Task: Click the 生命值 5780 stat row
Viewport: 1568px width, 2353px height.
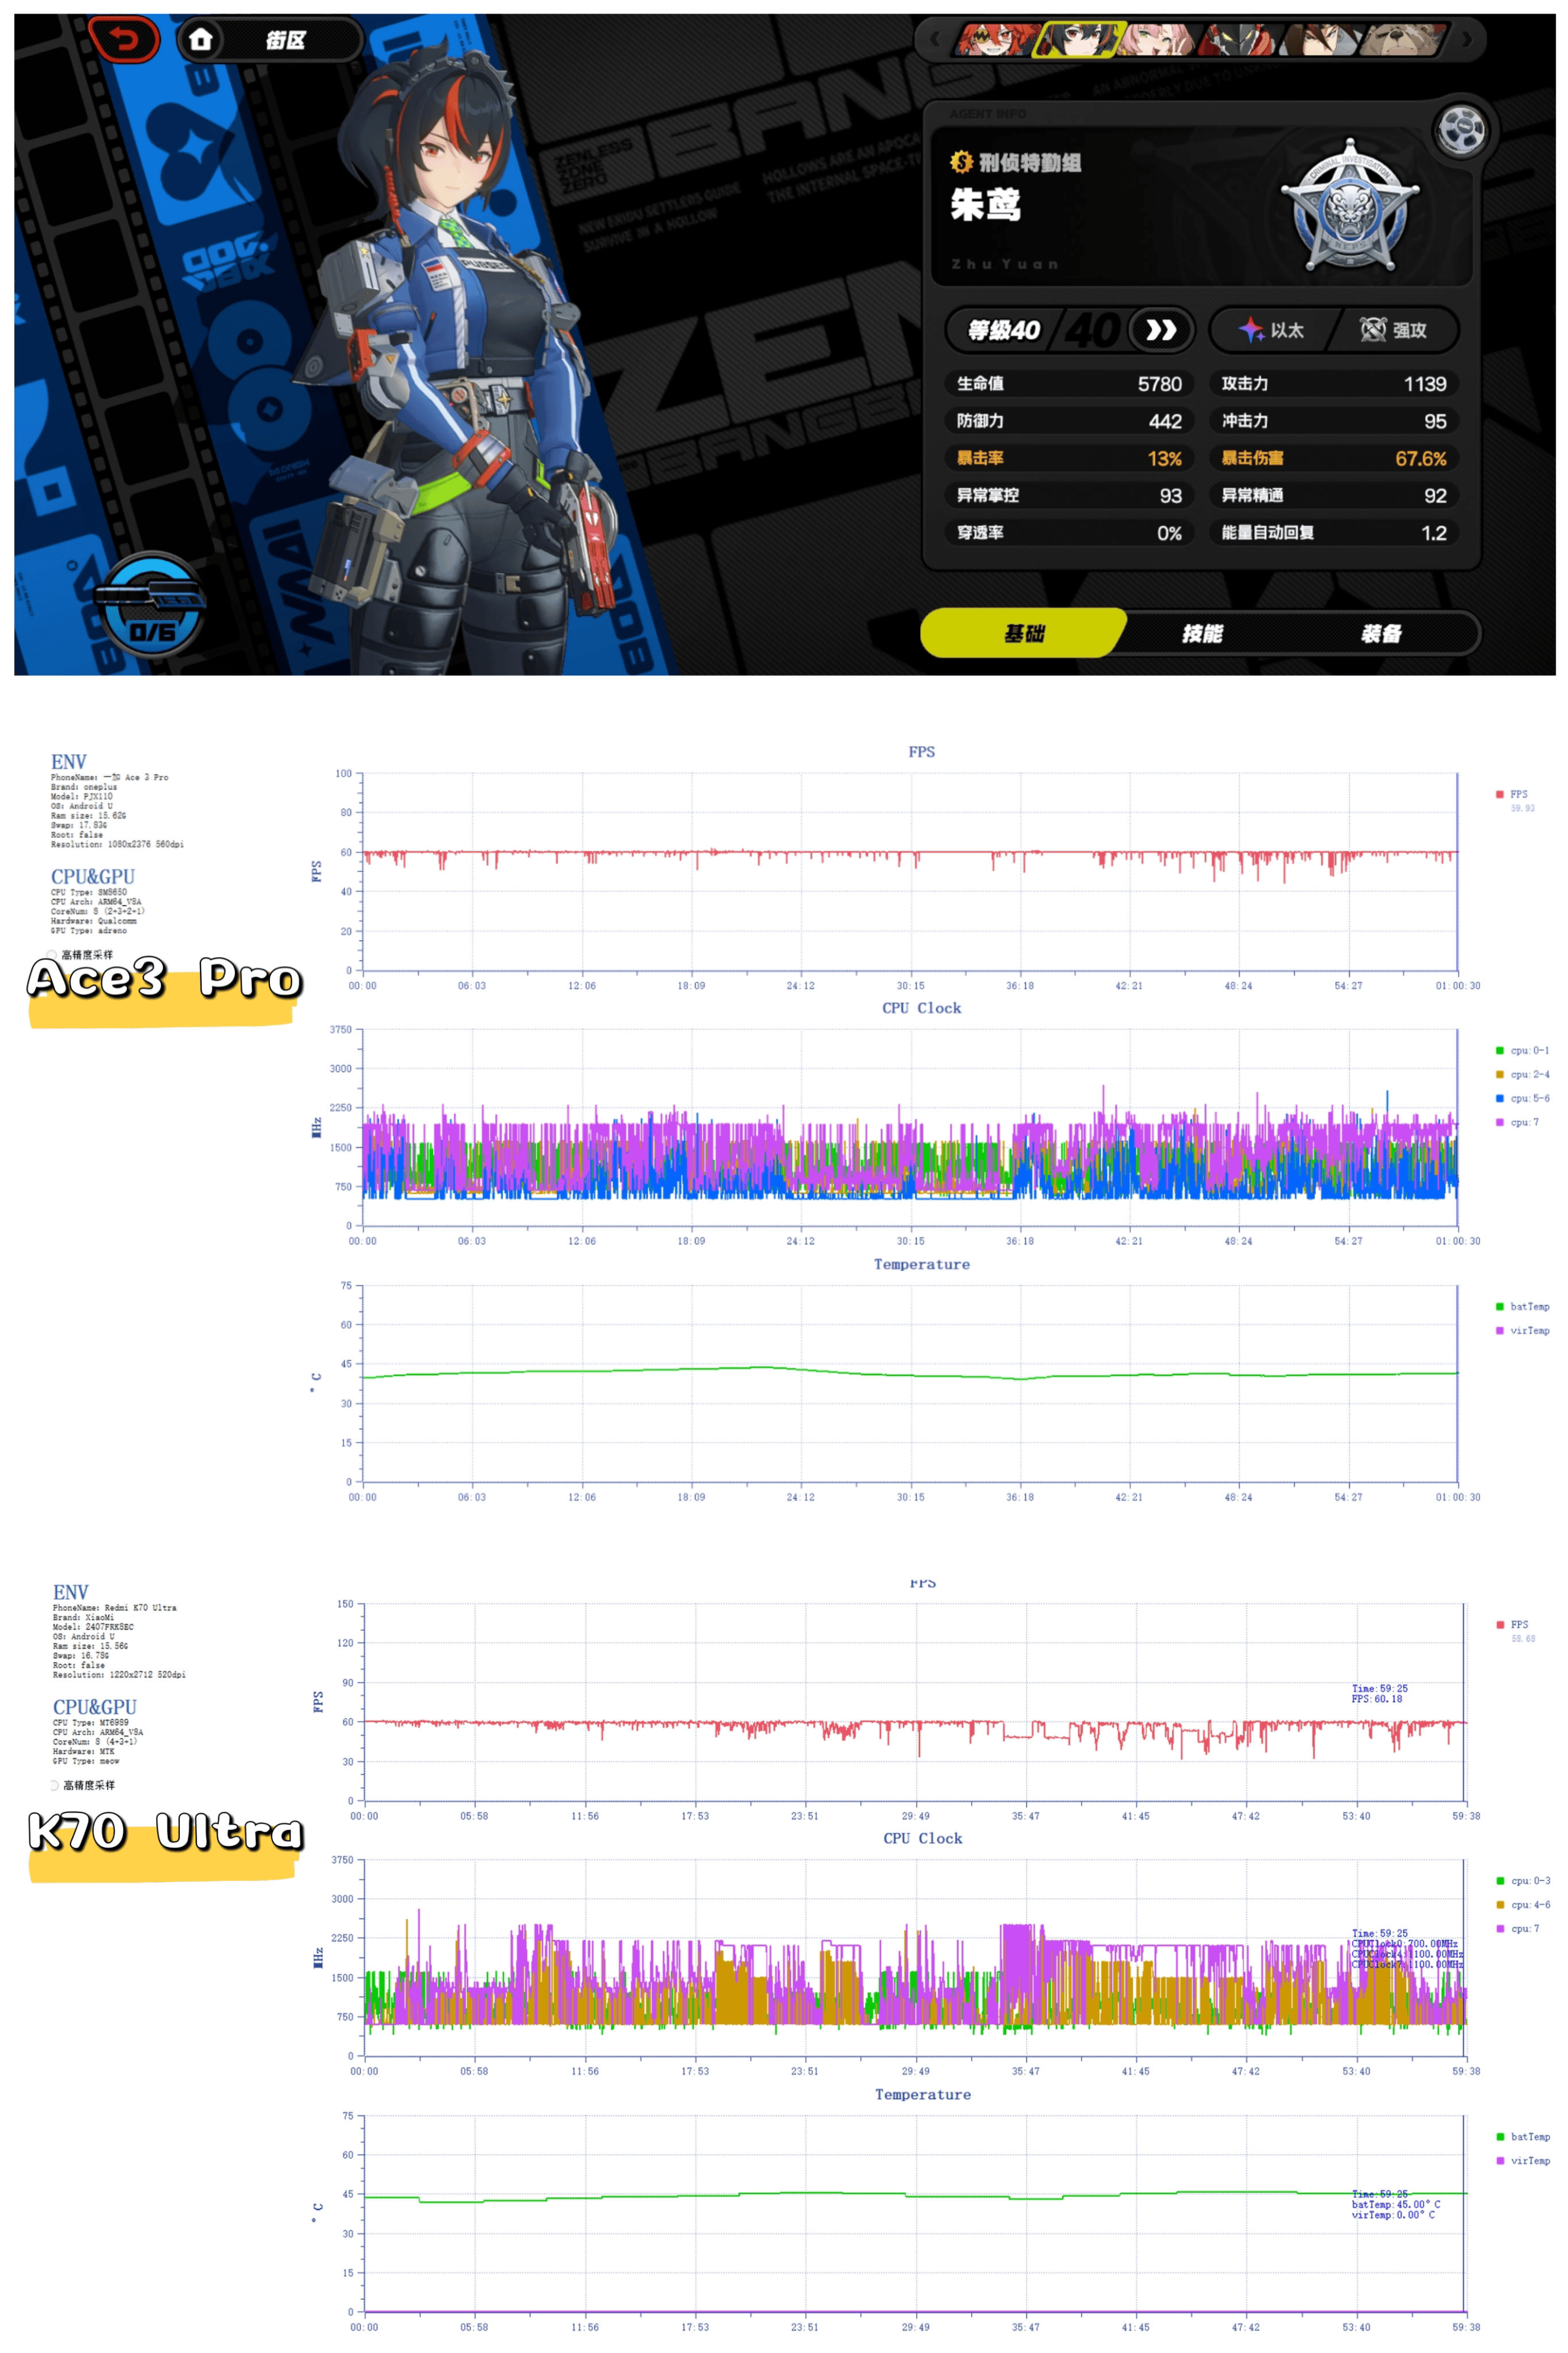Action: click(x=1069, y=384)
